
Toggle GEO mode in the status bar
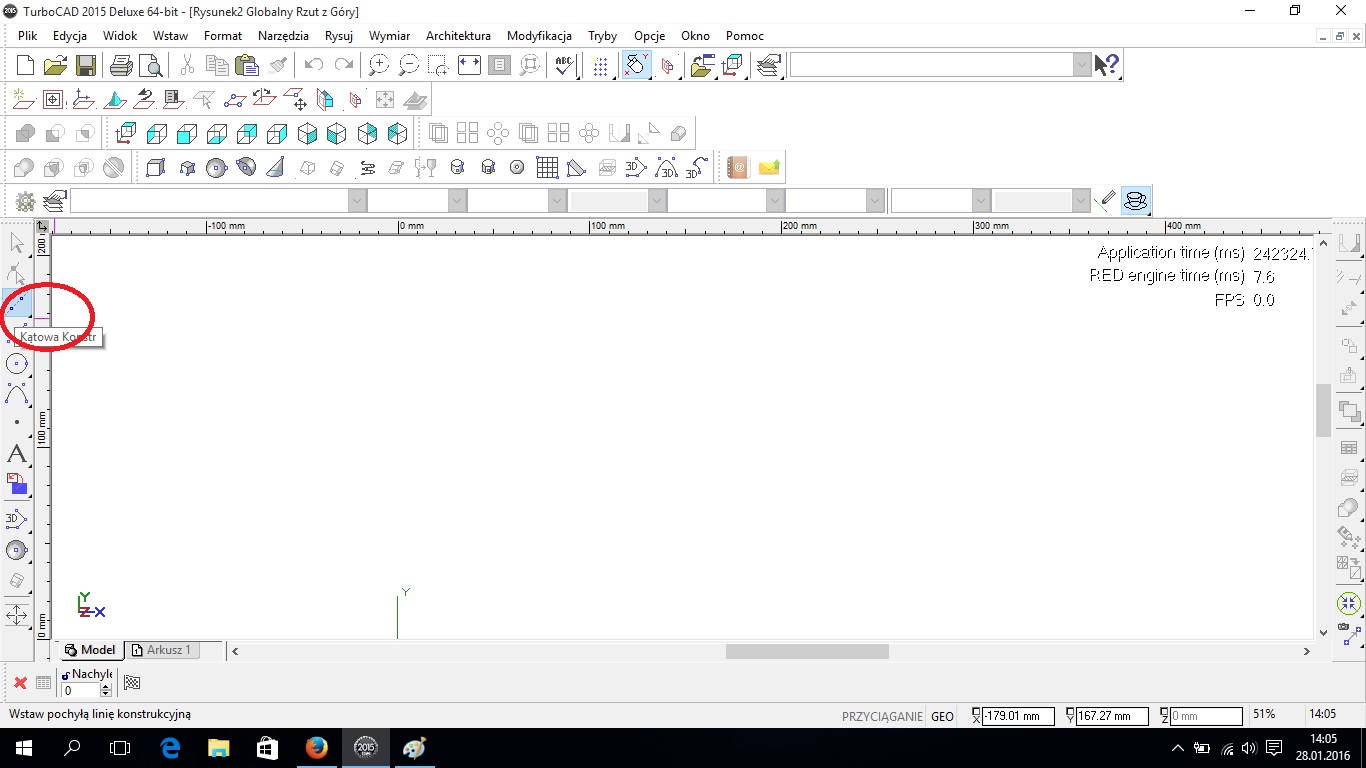click(x=942, y=716)
